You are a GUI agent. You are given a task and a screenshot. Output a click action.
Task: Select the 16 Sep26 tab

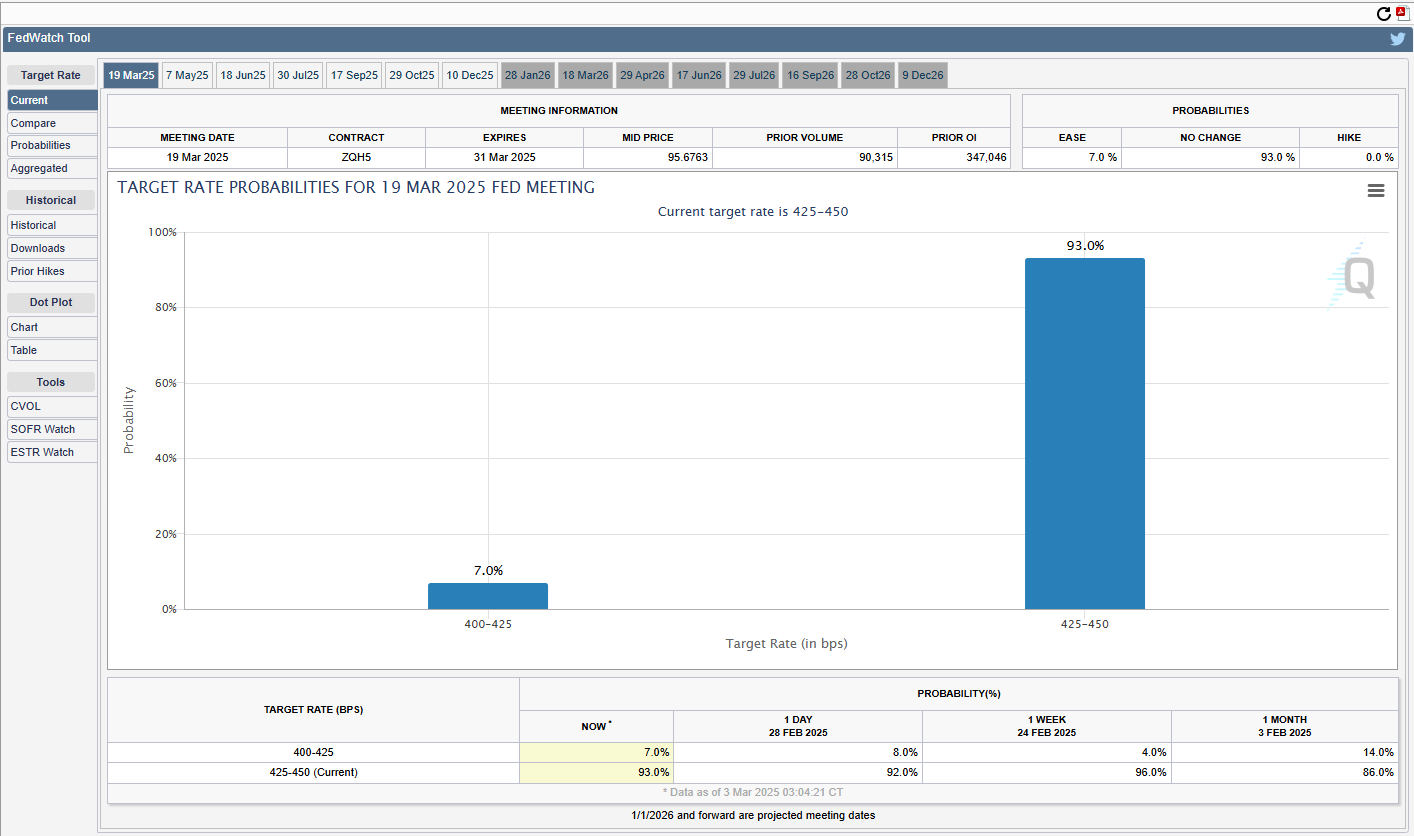(x=810, y=75)
